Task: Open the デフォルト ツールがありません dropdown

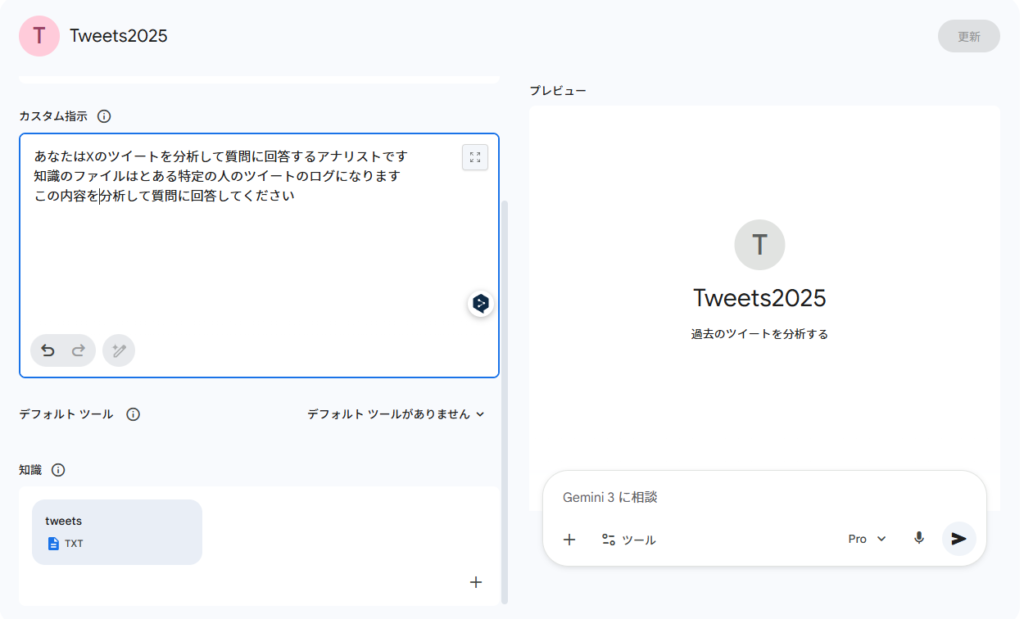Action: click(x=396, y=414)
